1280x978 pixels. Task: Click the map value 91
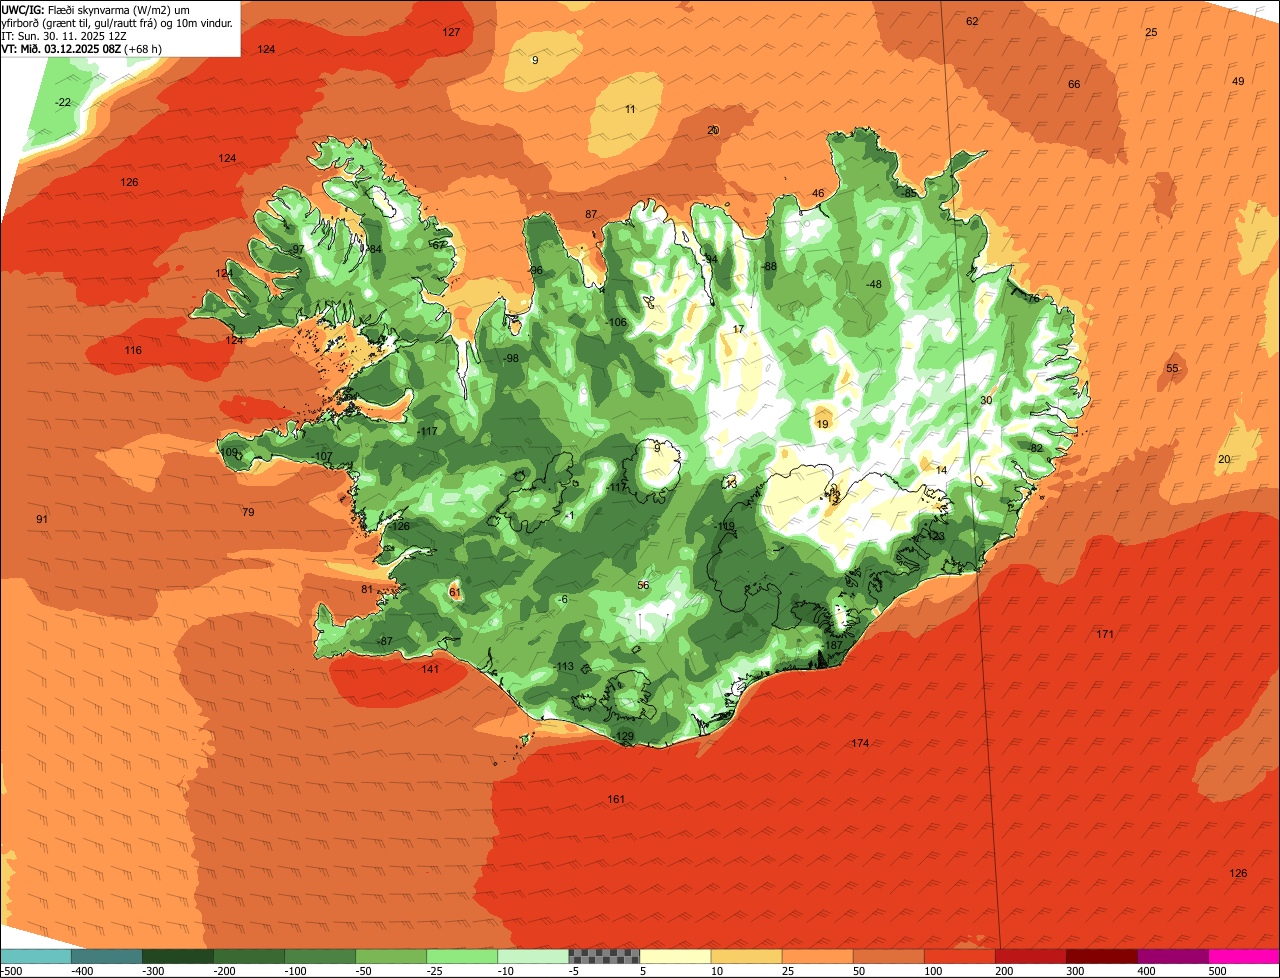[x=41, y=519]
